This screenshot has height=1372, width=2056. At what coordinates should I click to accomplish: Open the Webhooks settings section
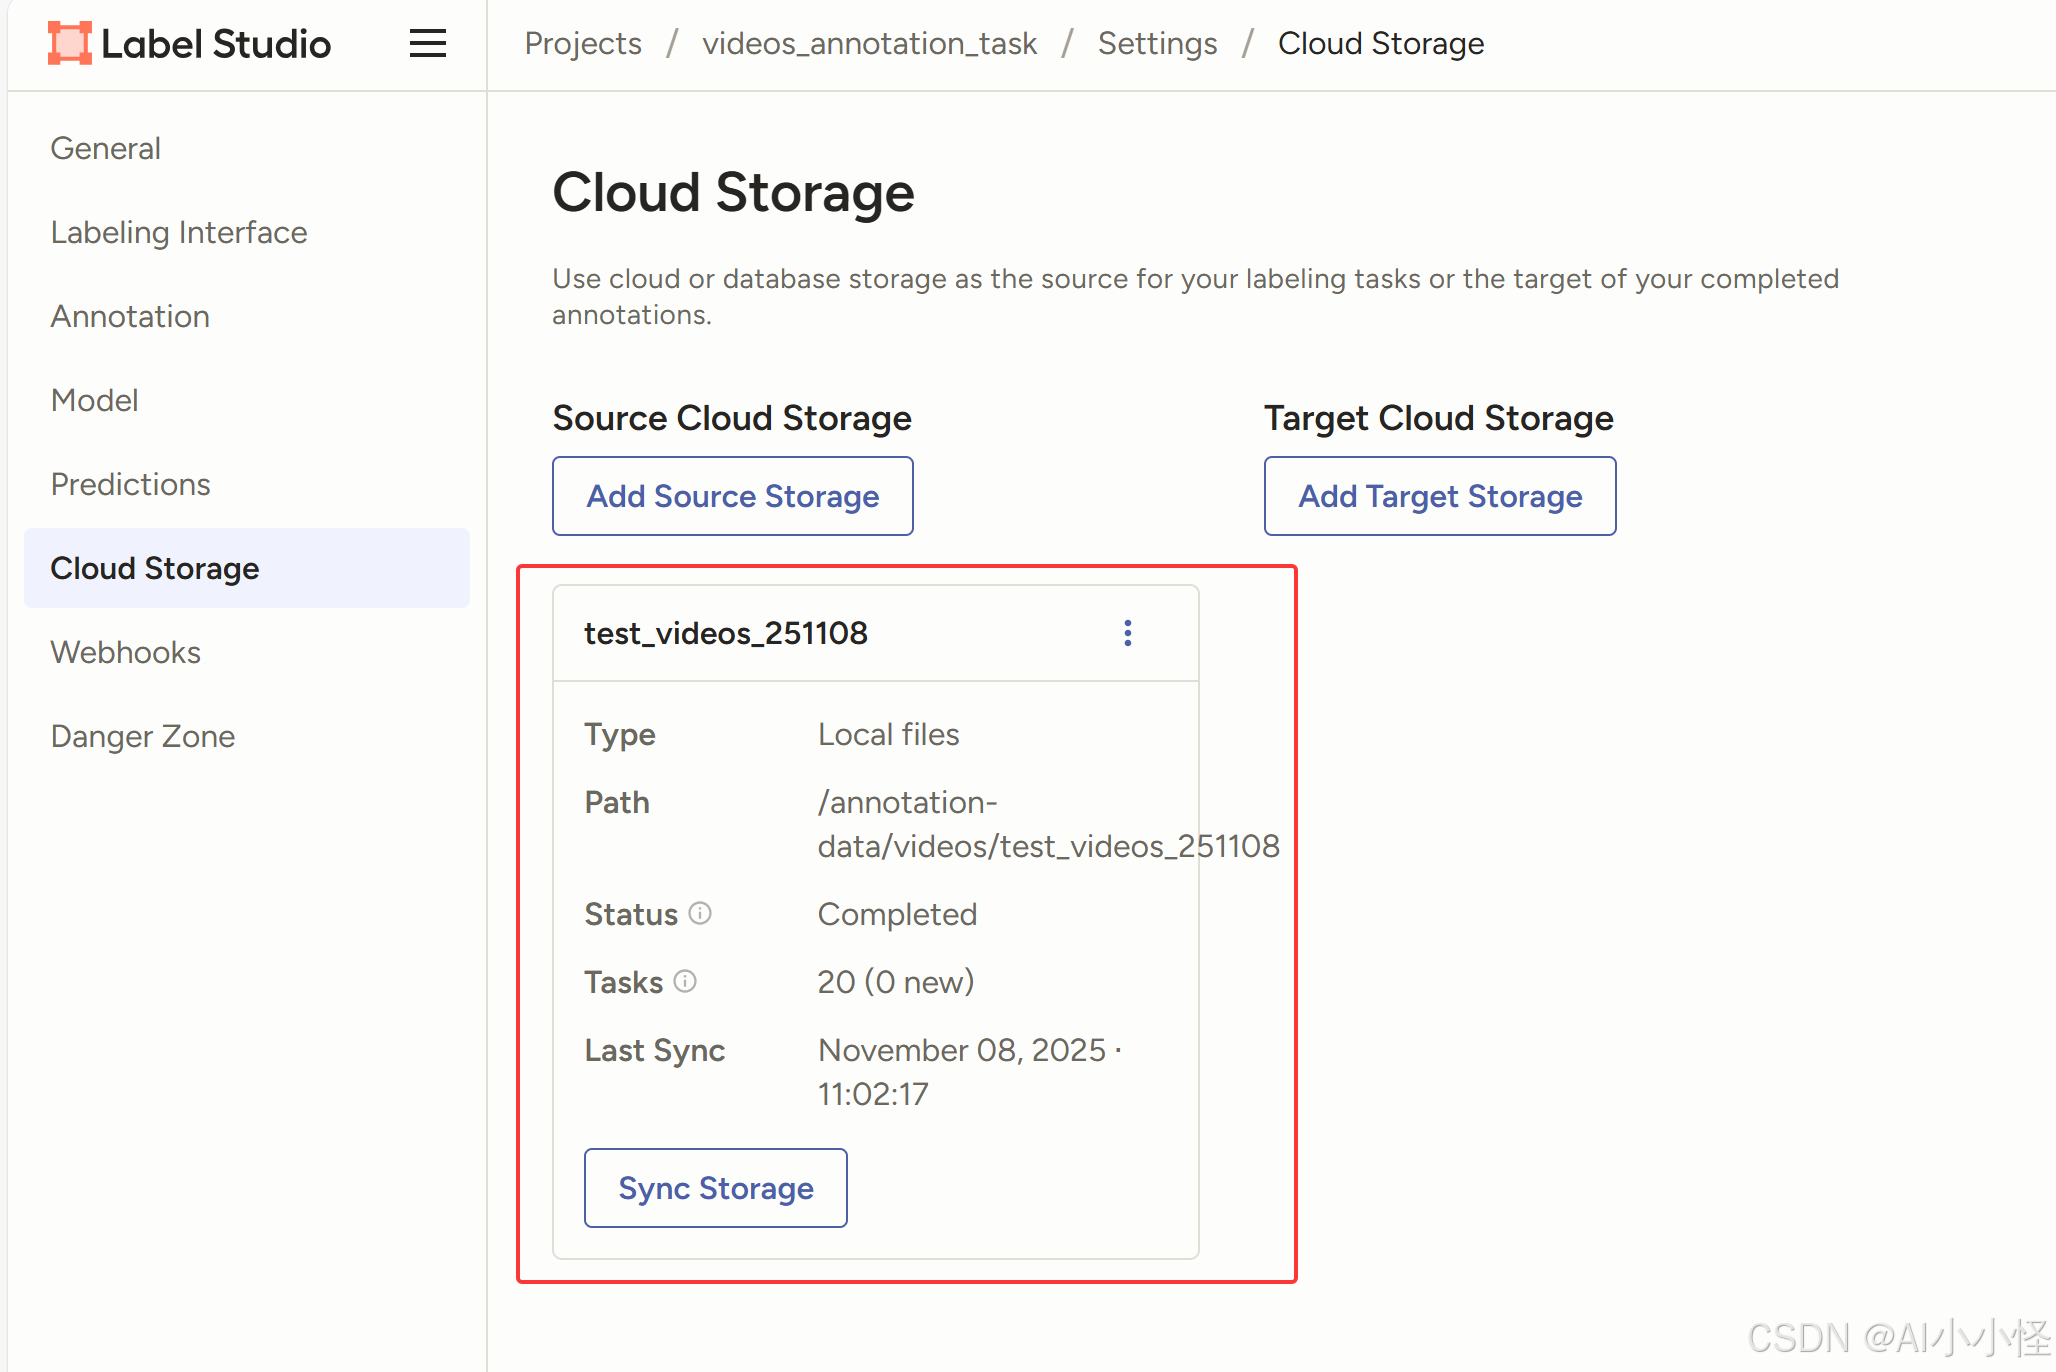click(126, 652)
